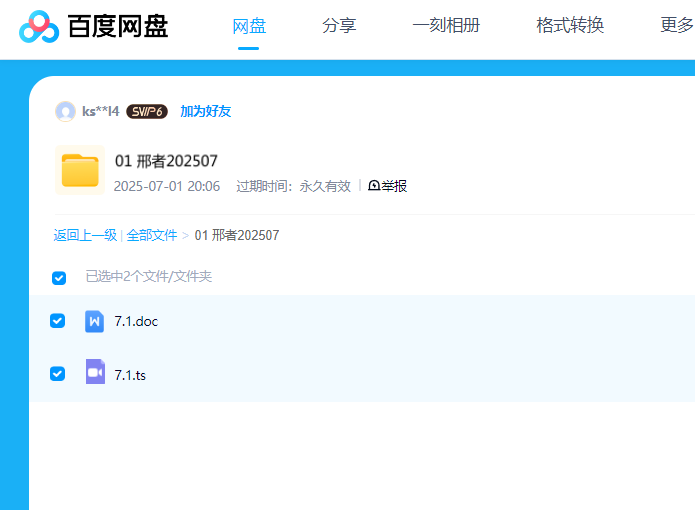The image size is (695, 510).
Task: Open the 7.1.ts file name
Action: pyautogui.click(x=130, y=375)
